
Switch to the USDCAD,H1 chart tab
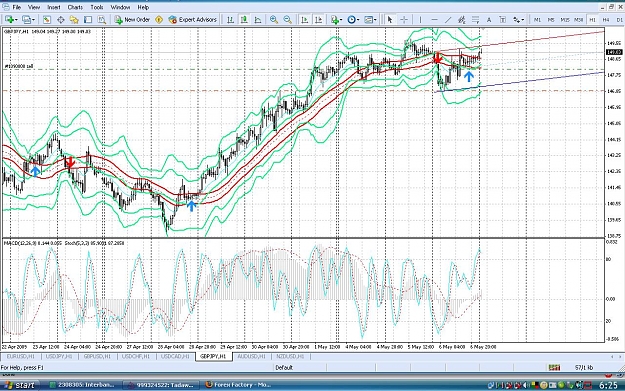(x=175, y=356)
